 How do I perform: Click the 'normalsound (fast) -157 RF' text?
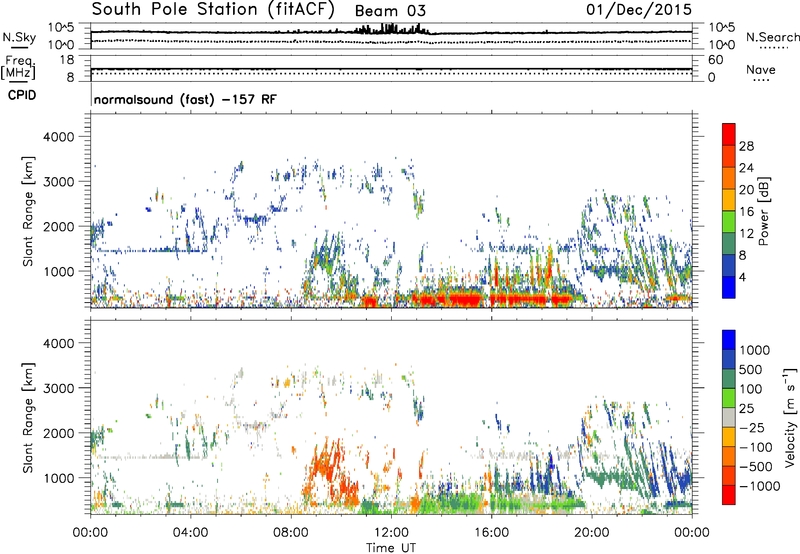[185, 99]
